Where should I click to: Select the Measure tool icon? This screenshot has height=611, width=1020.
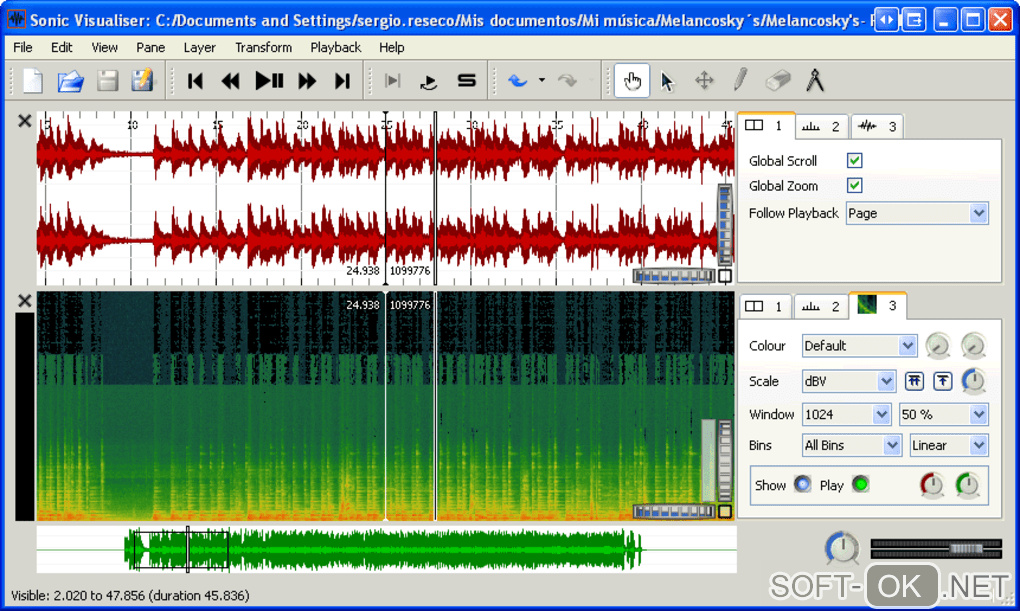(x=815, y=81)
